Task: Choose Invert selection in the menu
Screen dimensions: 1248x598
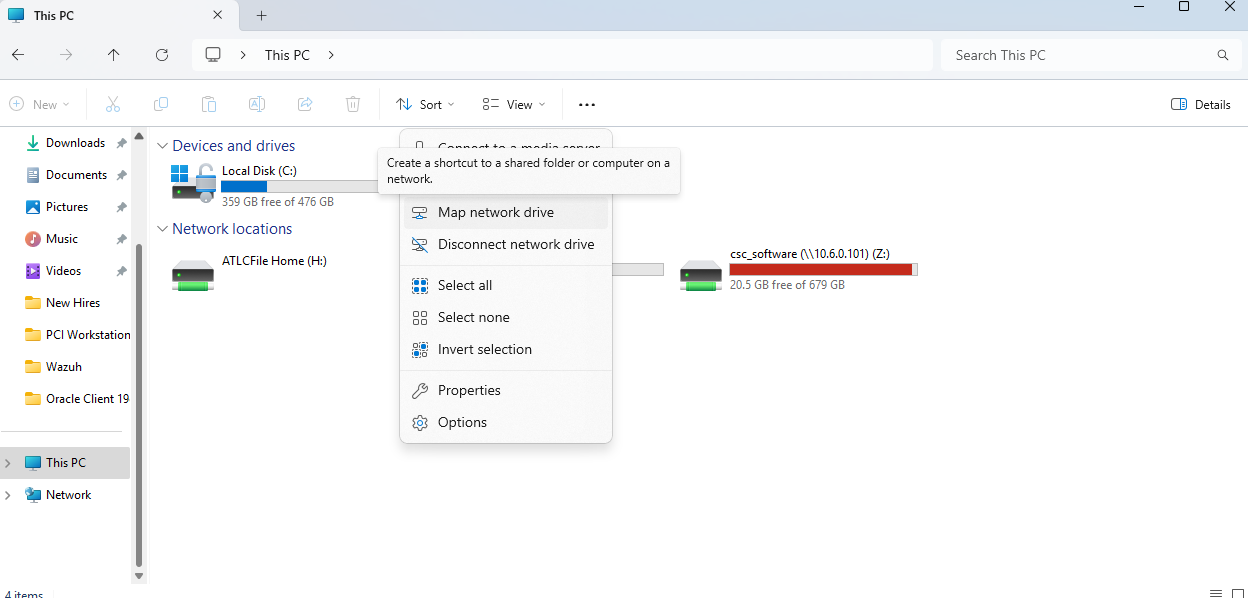Action: 484,349
